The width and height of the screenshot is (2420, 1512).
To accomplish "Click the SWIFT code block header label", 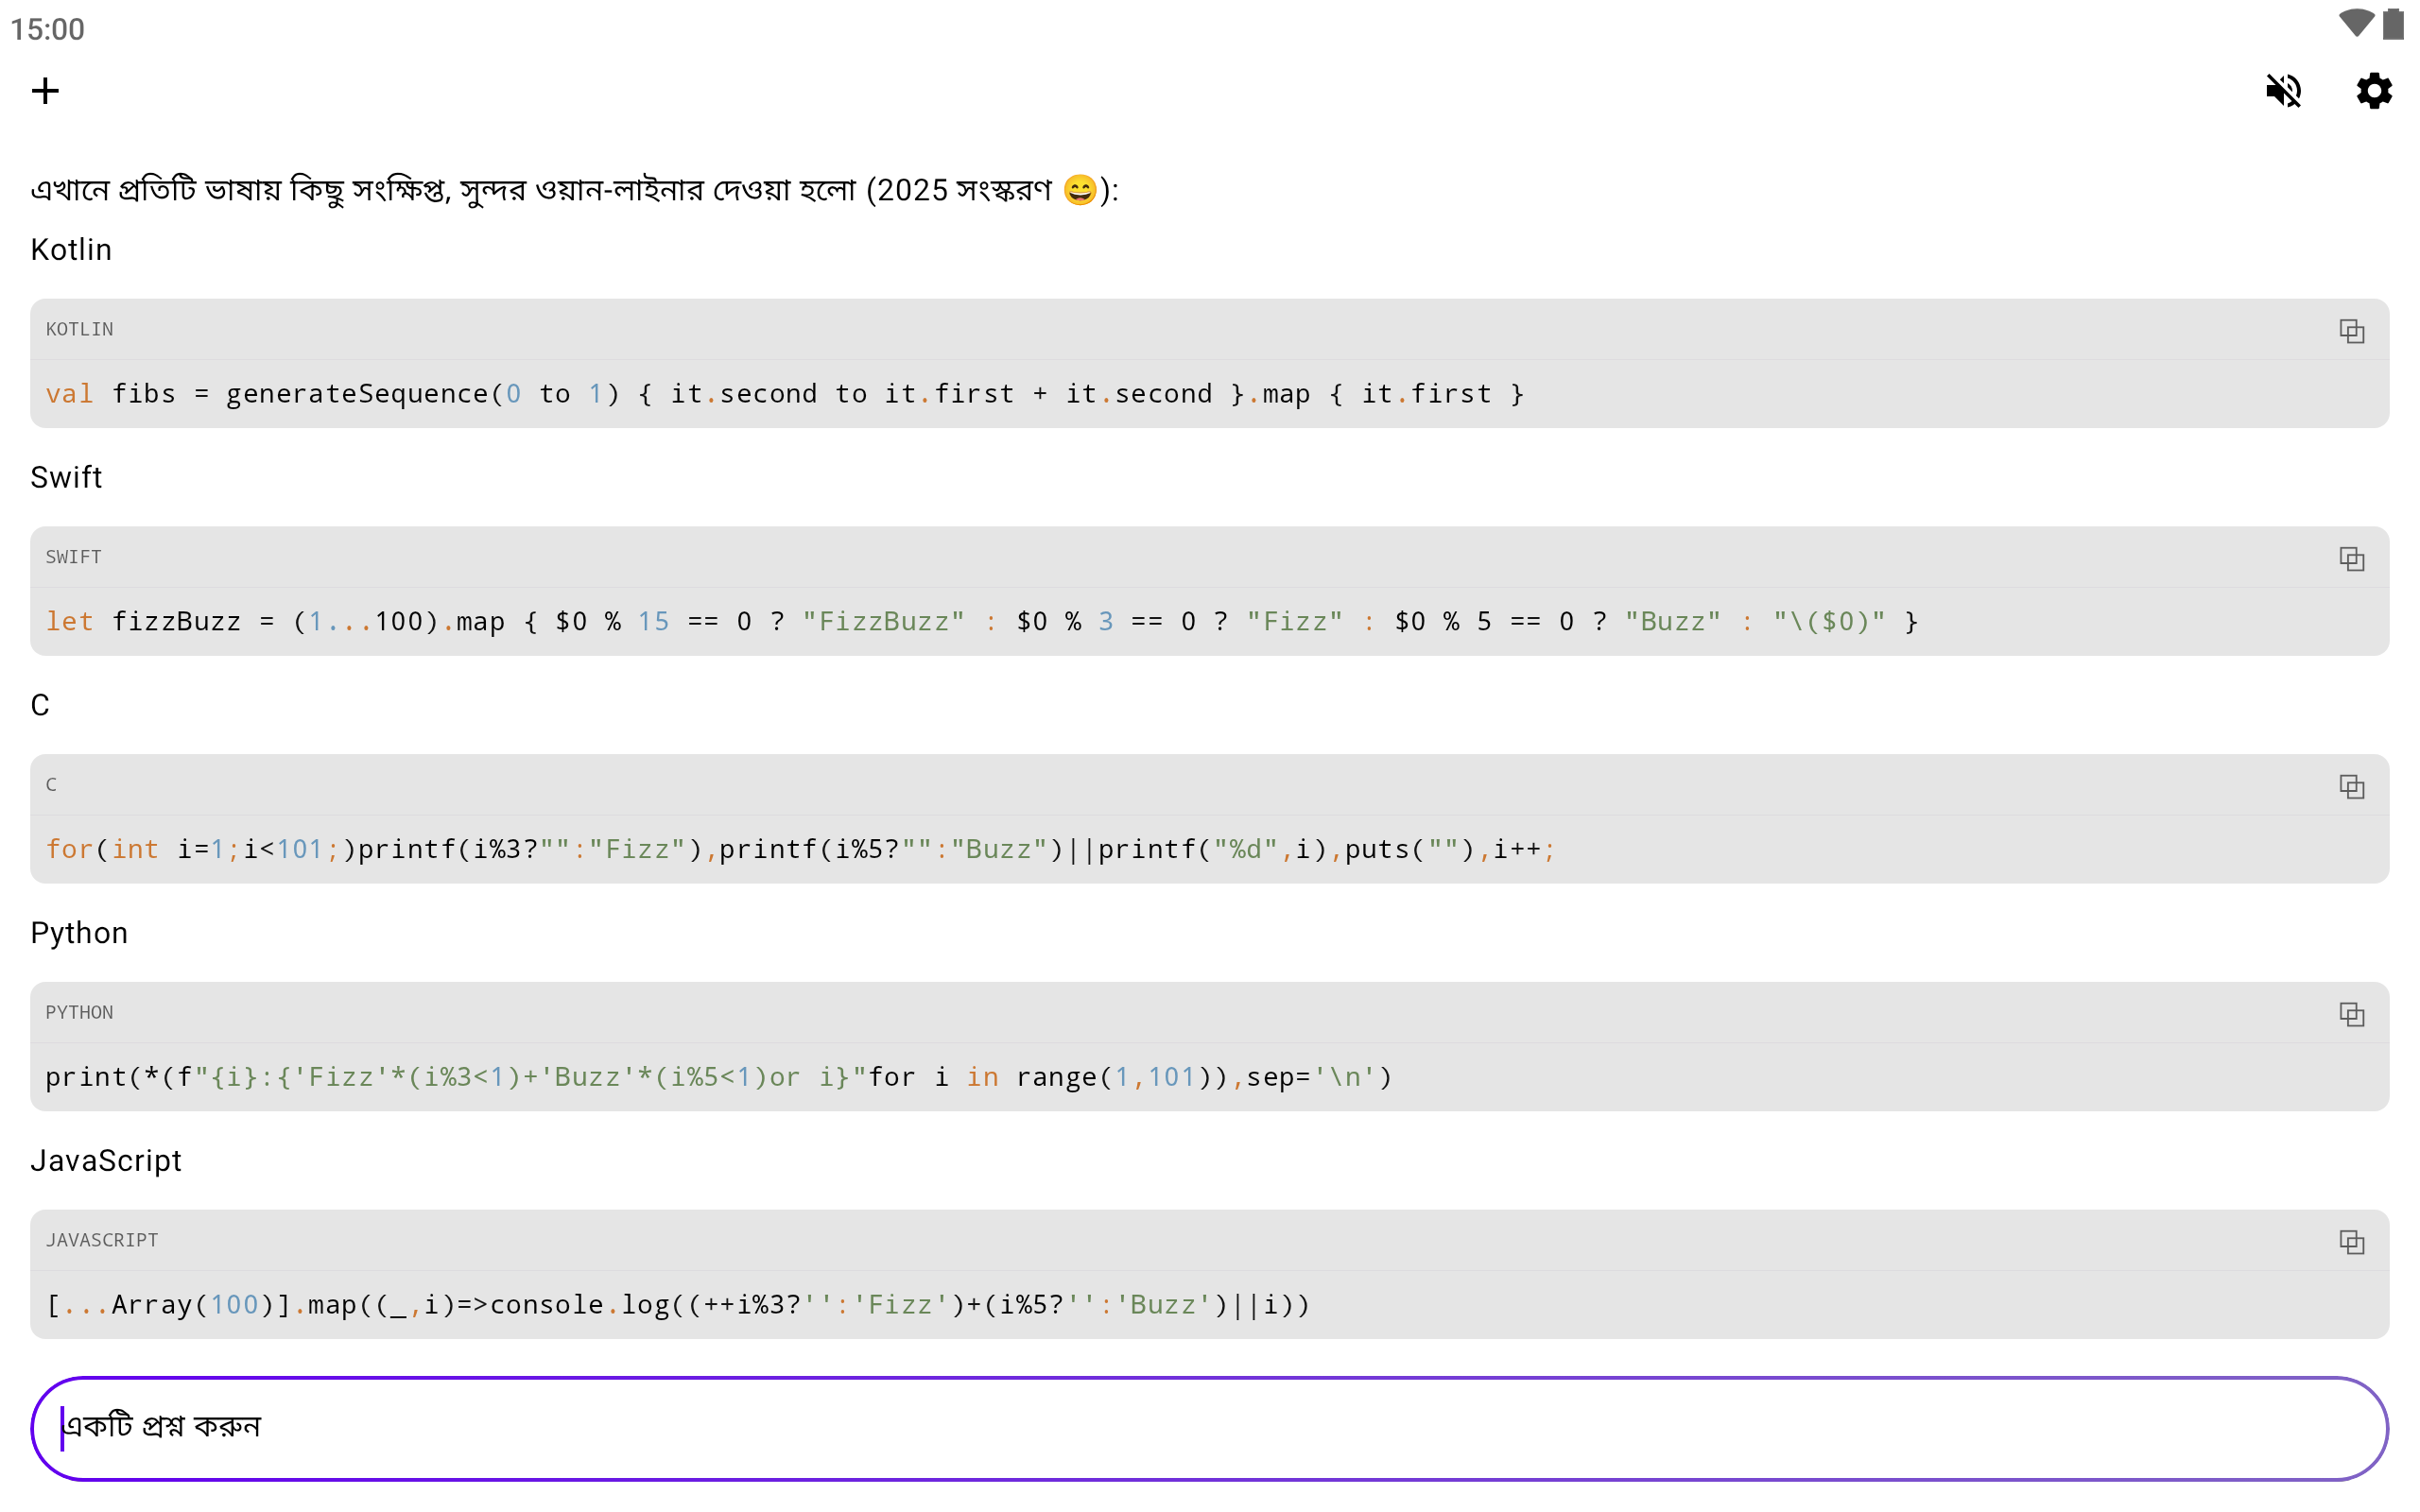I will tap(74, 558).
